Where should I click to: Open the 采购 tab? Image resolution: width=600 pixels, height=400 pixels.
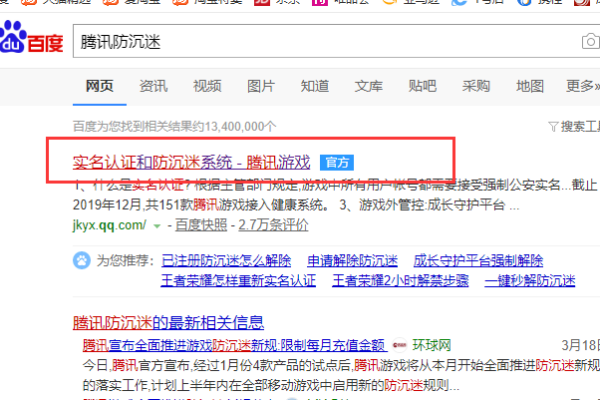(476, 86)
